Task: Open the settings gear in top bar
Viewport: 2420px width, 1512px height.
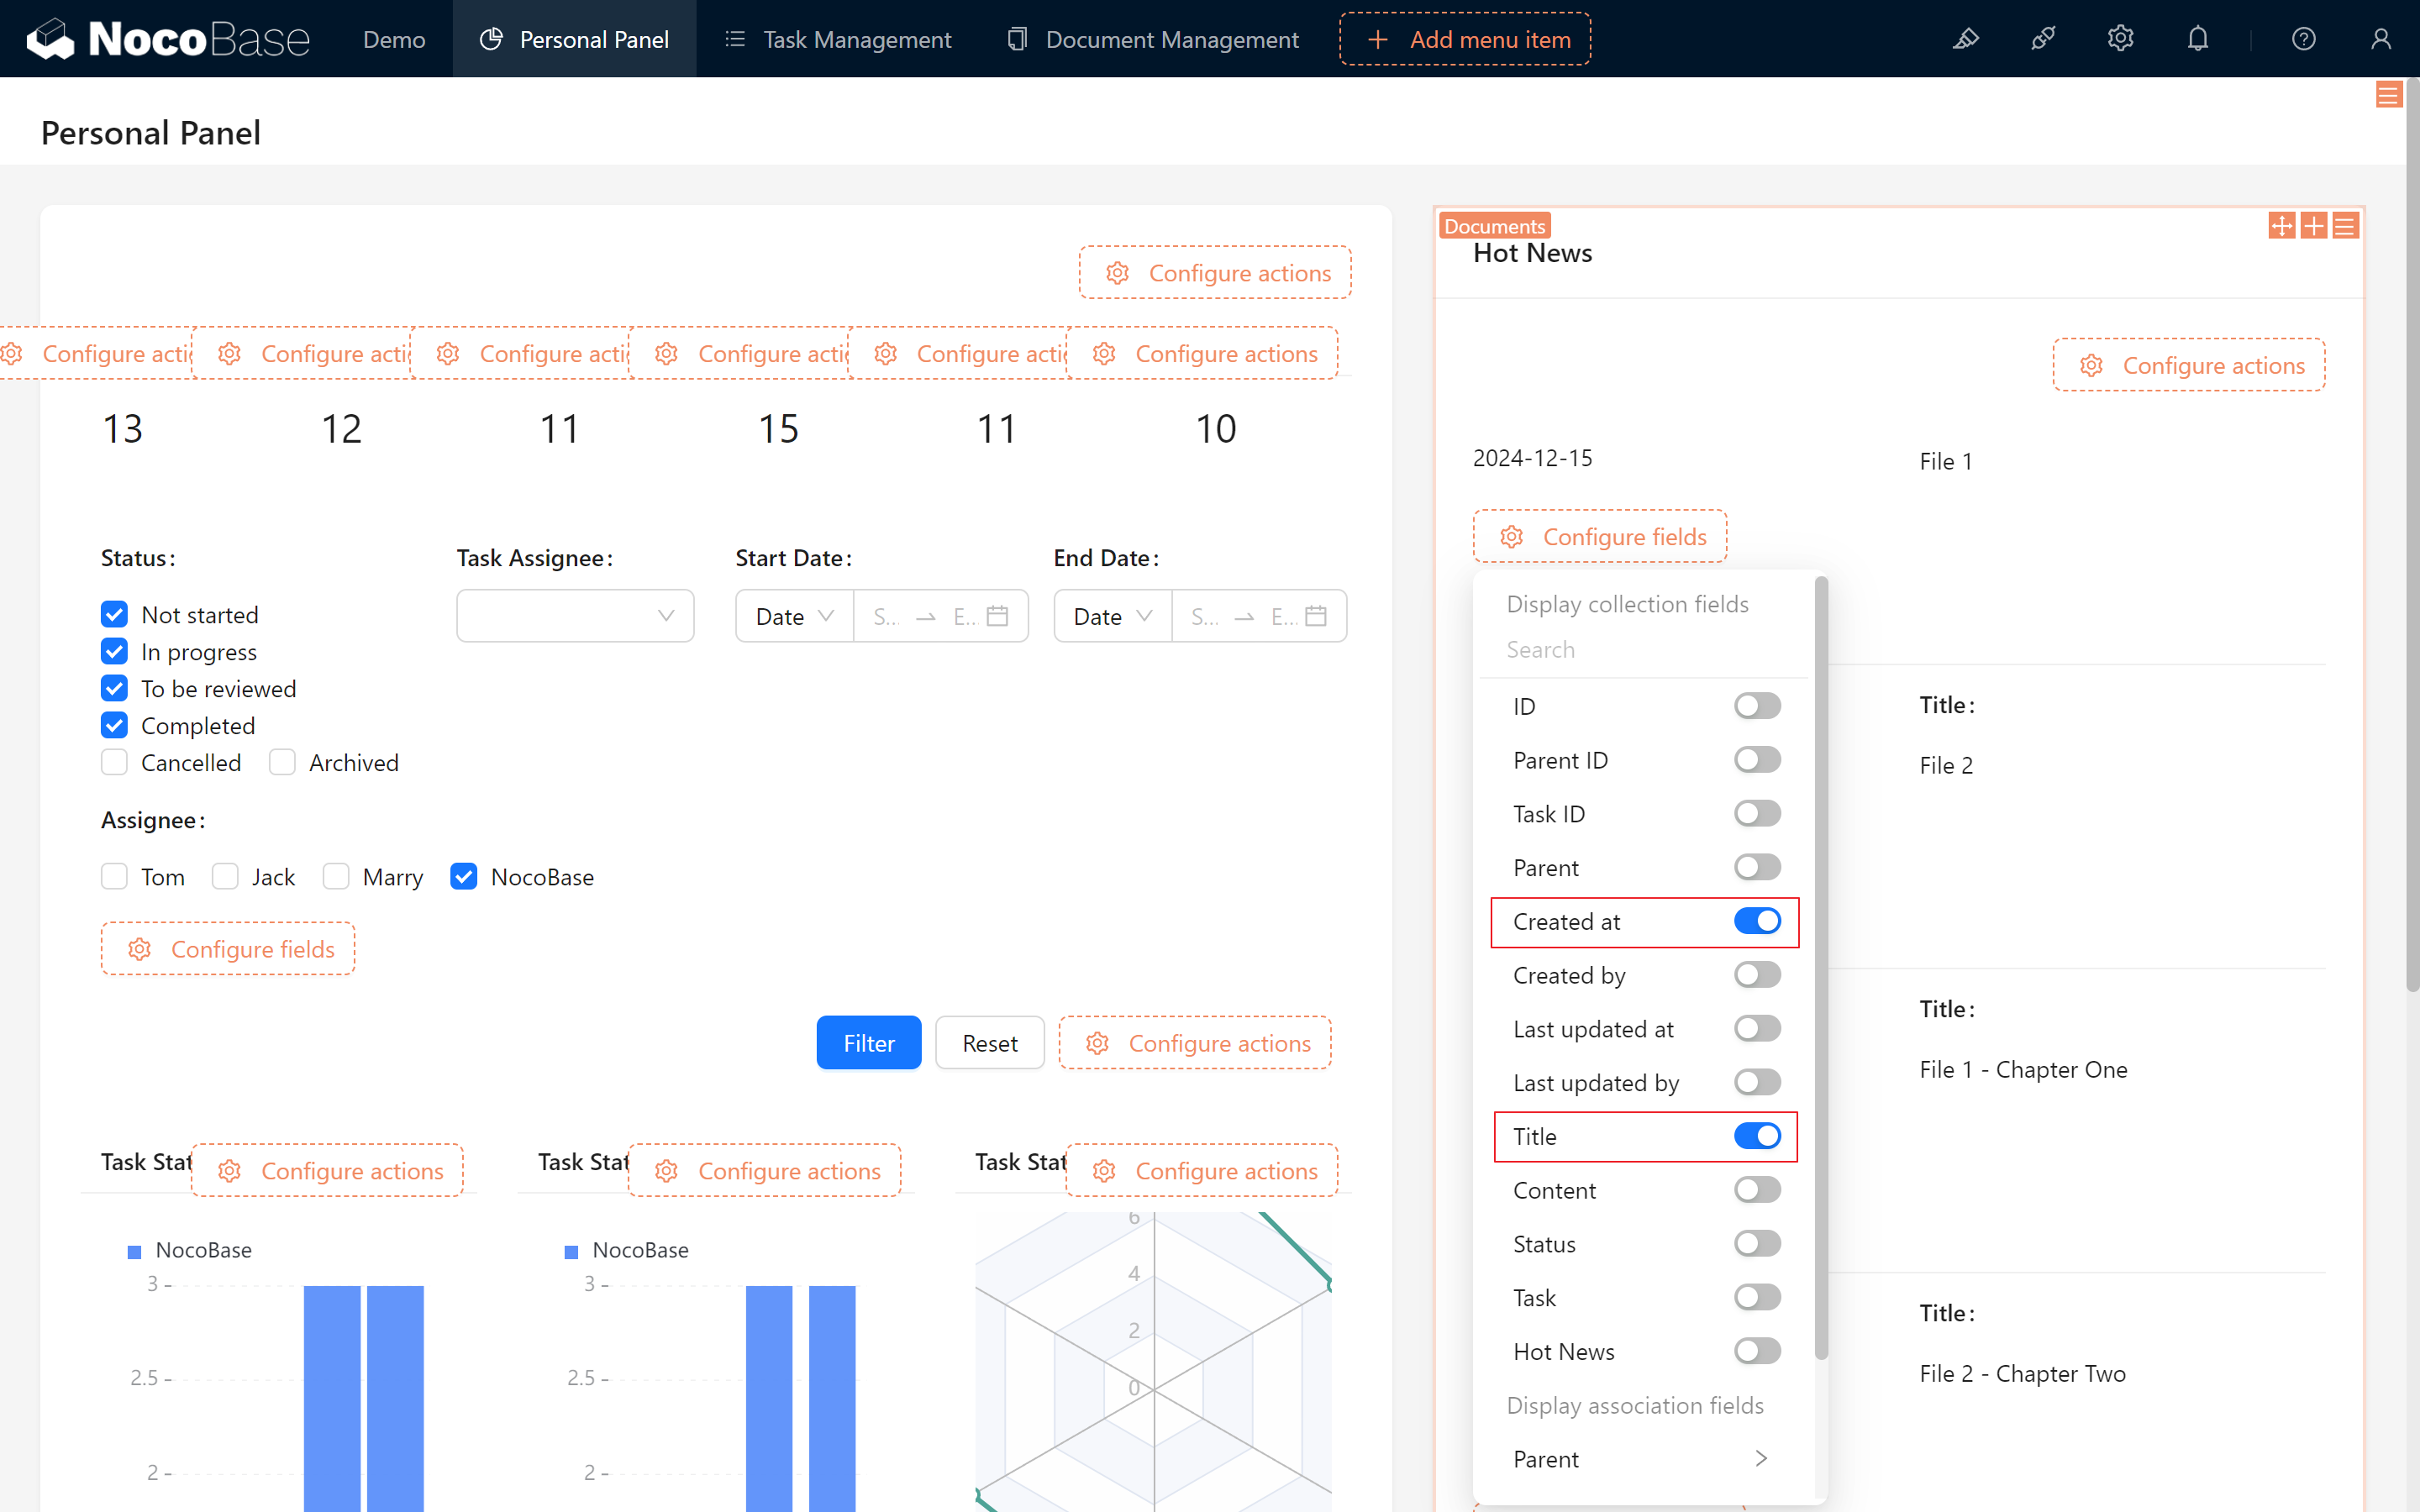Action: click(x=2120, y=39)
